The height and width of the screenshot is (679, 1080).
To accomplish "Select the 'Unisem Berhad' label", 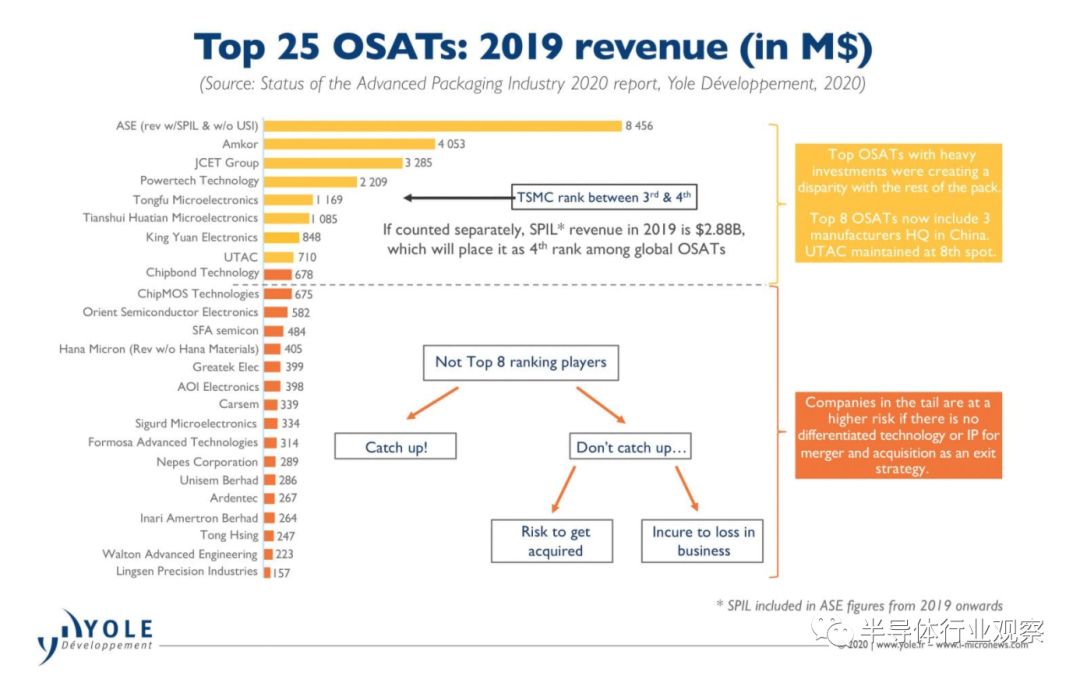I will click(x=219, y=480).
